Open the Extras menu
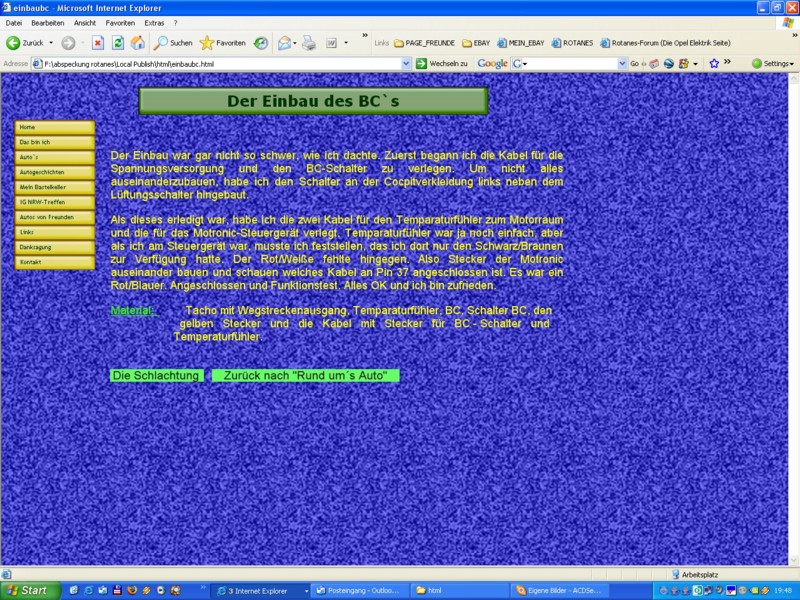The width and height of the screenshot is (800, 600). (154, 22)
